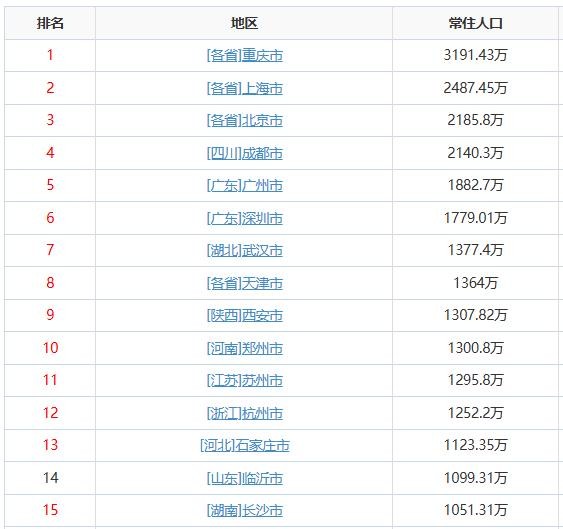Click the 排名 column header

tap(50, 23)
